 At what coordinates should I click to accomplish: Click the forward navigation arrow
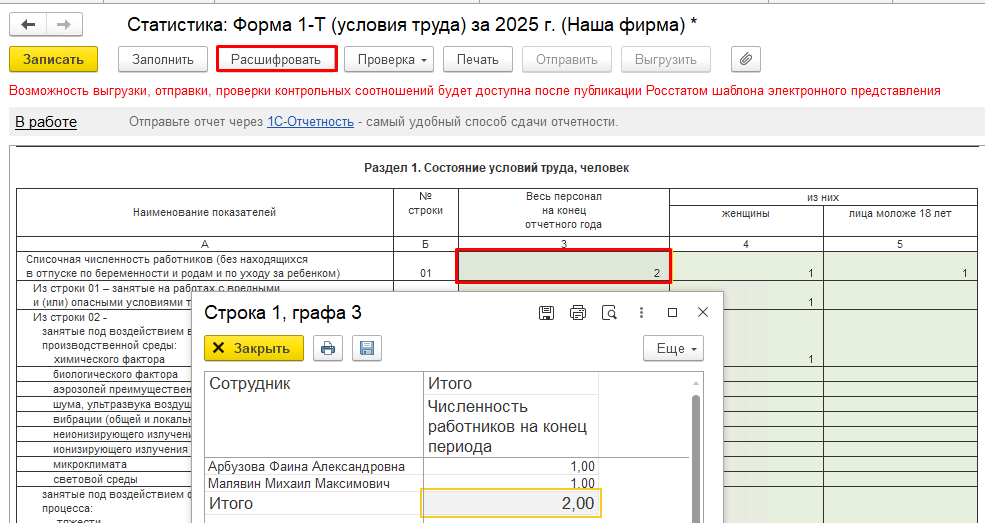tap(63, 23)
